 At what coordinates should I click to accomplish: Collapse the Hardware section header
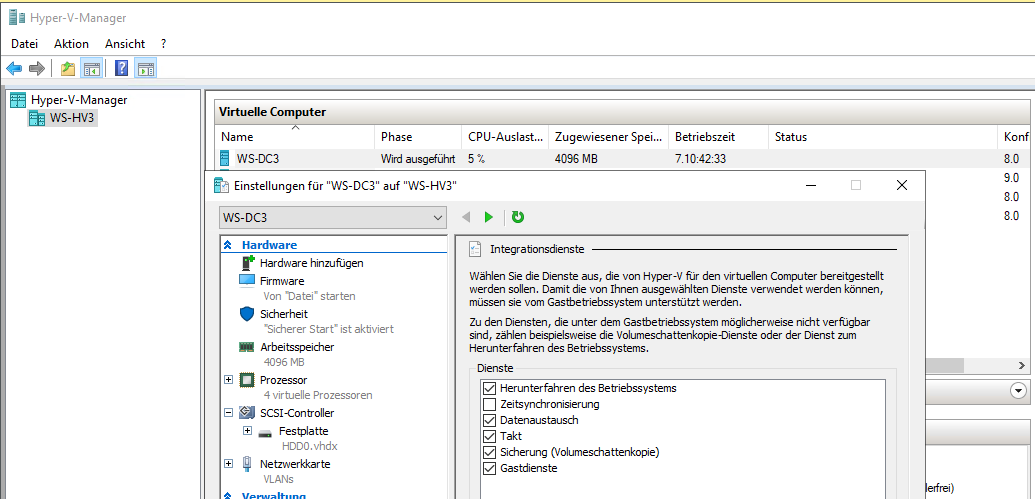tap(228, 245)
